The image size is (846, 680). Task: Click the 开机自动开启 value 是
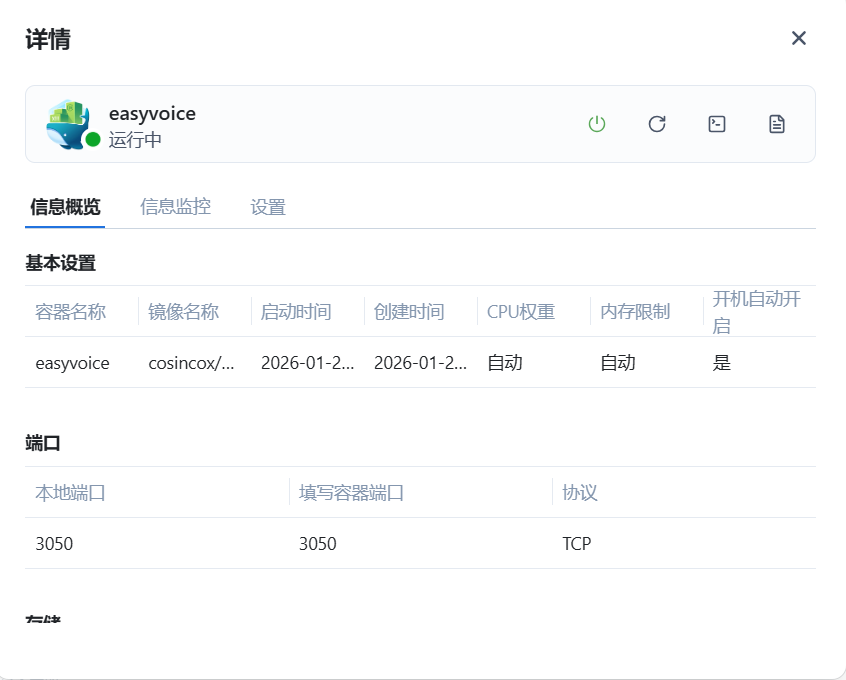(722, 363)
